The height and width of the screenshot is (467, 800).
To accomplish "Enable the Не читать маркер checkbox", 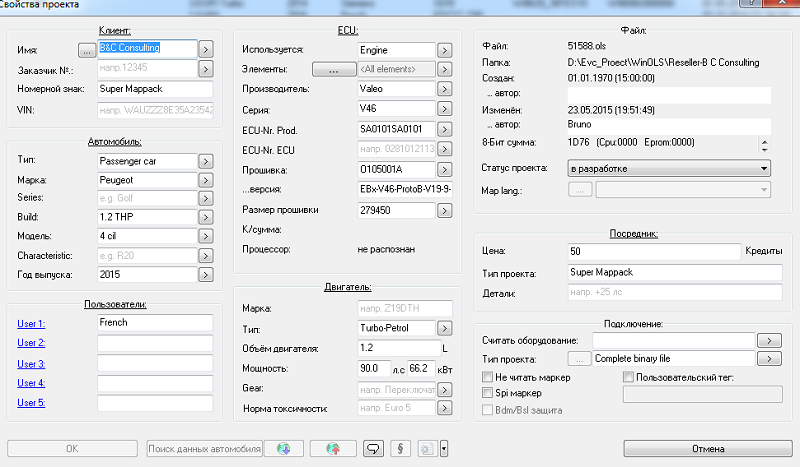I will point(488,377).
